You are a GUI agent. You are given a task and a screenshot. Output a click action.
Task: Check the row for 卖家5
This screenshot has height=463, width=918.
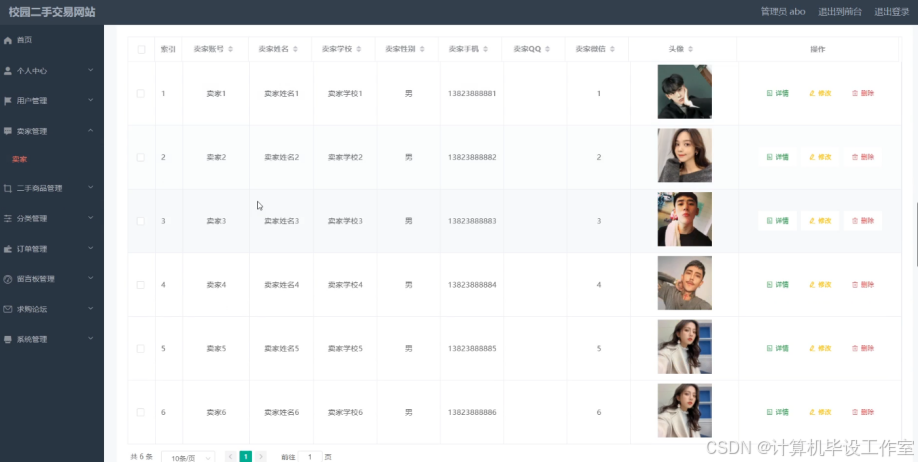pos(141,349)
